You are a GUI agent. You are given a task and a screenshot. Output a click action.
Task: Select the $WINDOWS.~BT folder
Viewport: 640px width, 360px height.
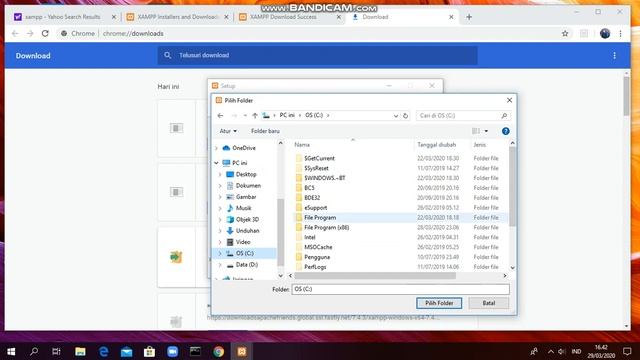pyautogui.click(x=324, y=178)
